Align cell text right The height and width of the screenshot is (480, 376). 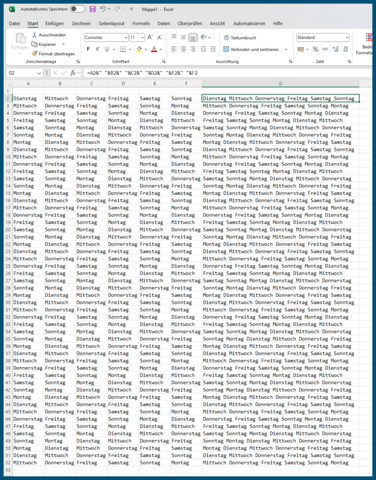click(193, 49)
